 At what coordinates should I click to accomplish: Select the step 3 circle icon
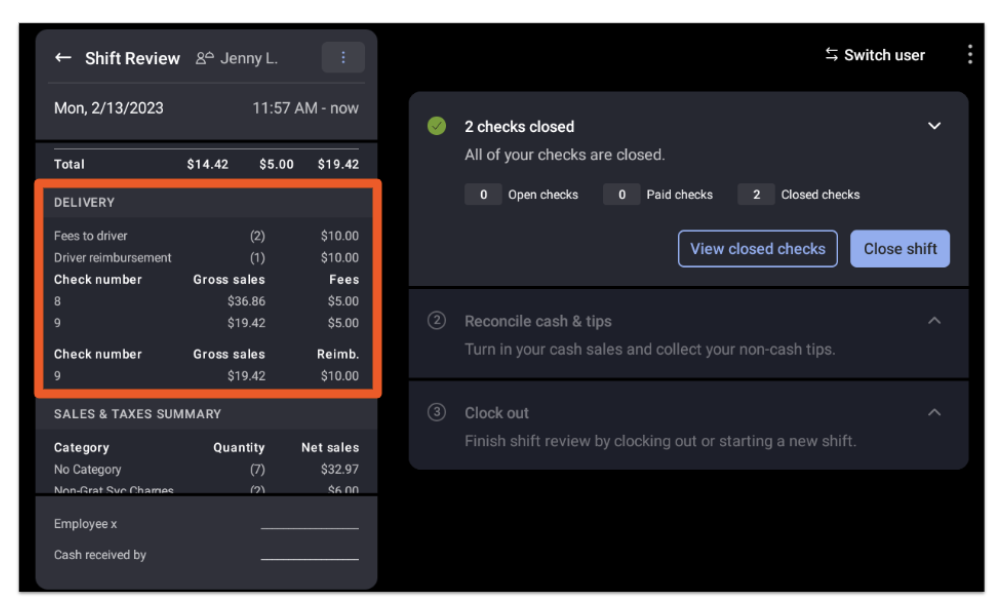point(437,412)
